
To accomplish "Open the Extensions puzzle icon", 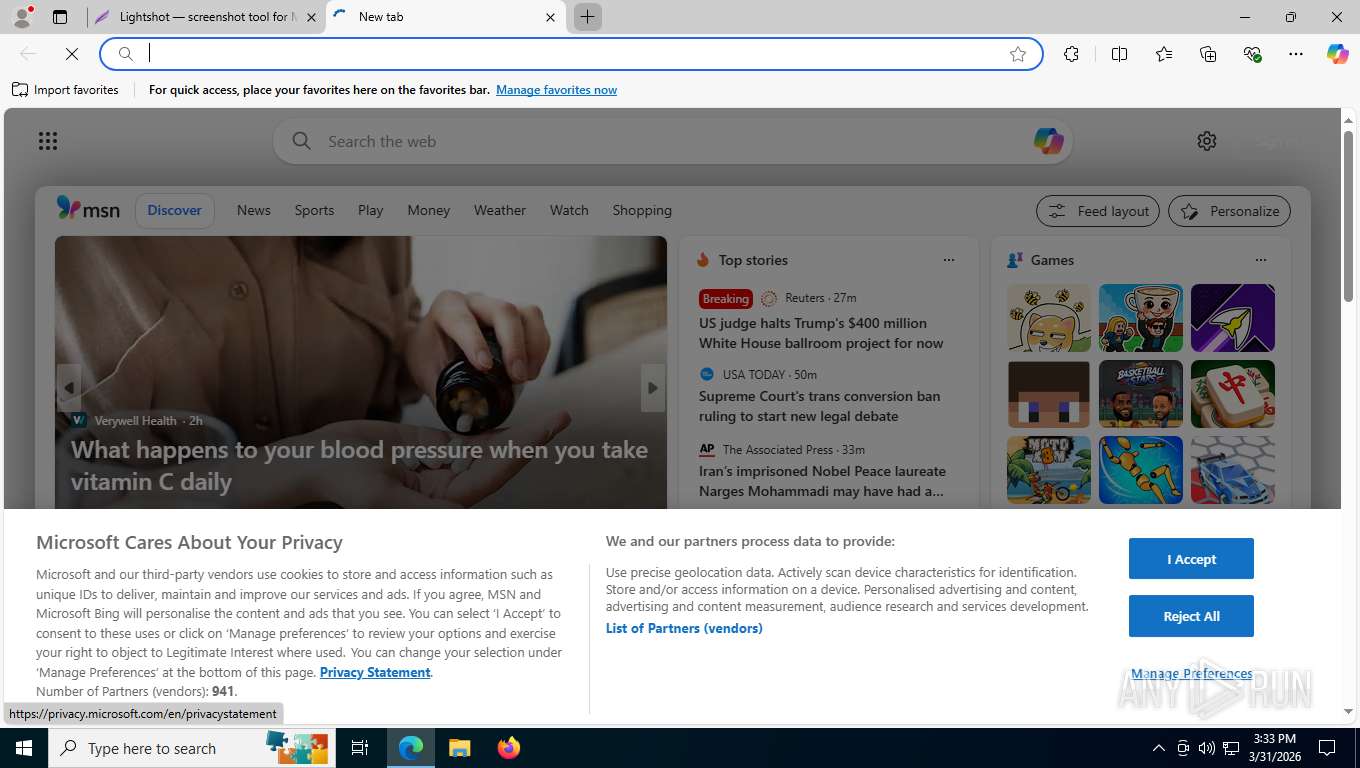I will click(1071, 54).
